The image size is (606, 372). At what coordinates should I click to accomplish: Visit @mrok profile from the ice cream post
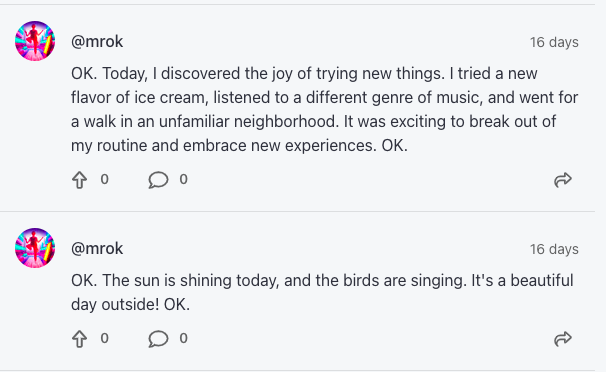pyautogui.click(x=97, y=42)
